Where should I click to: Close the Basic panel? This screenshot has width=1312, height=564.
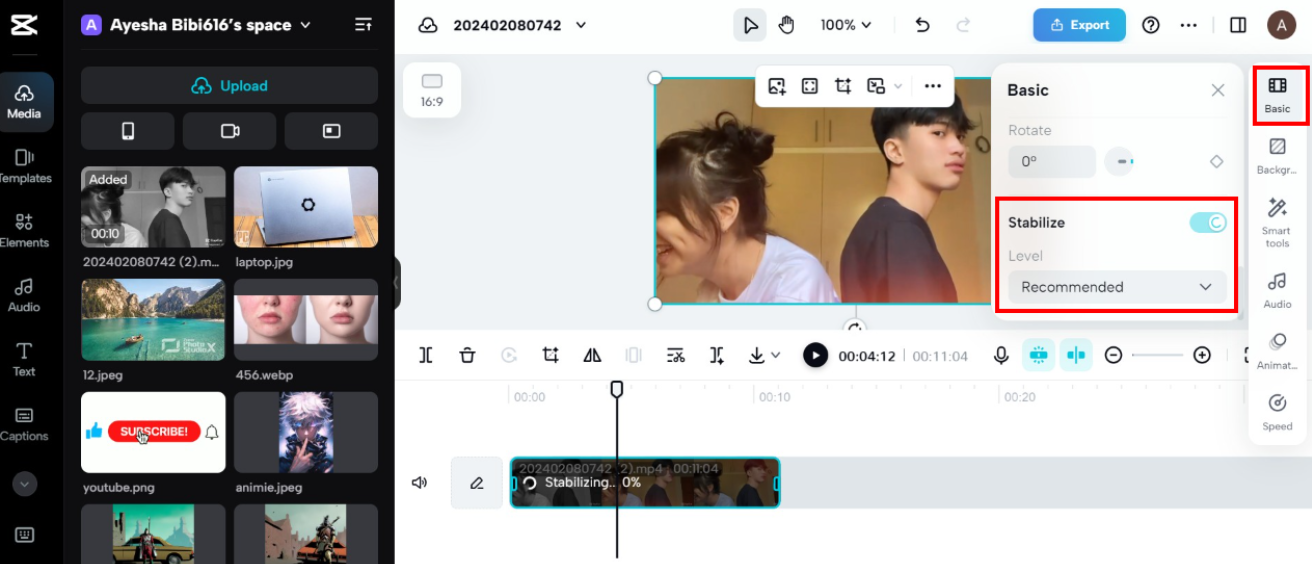[1217, 90]
